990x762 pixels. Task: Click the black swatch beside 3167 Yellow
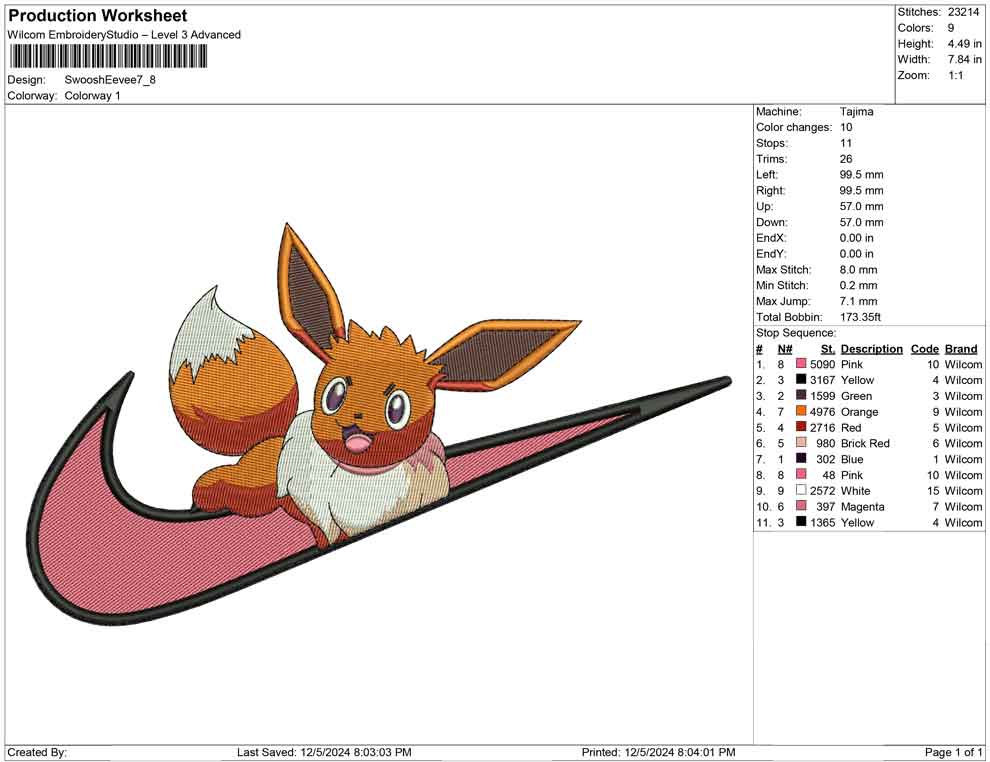pyautogui.click(x=801, y=379)
